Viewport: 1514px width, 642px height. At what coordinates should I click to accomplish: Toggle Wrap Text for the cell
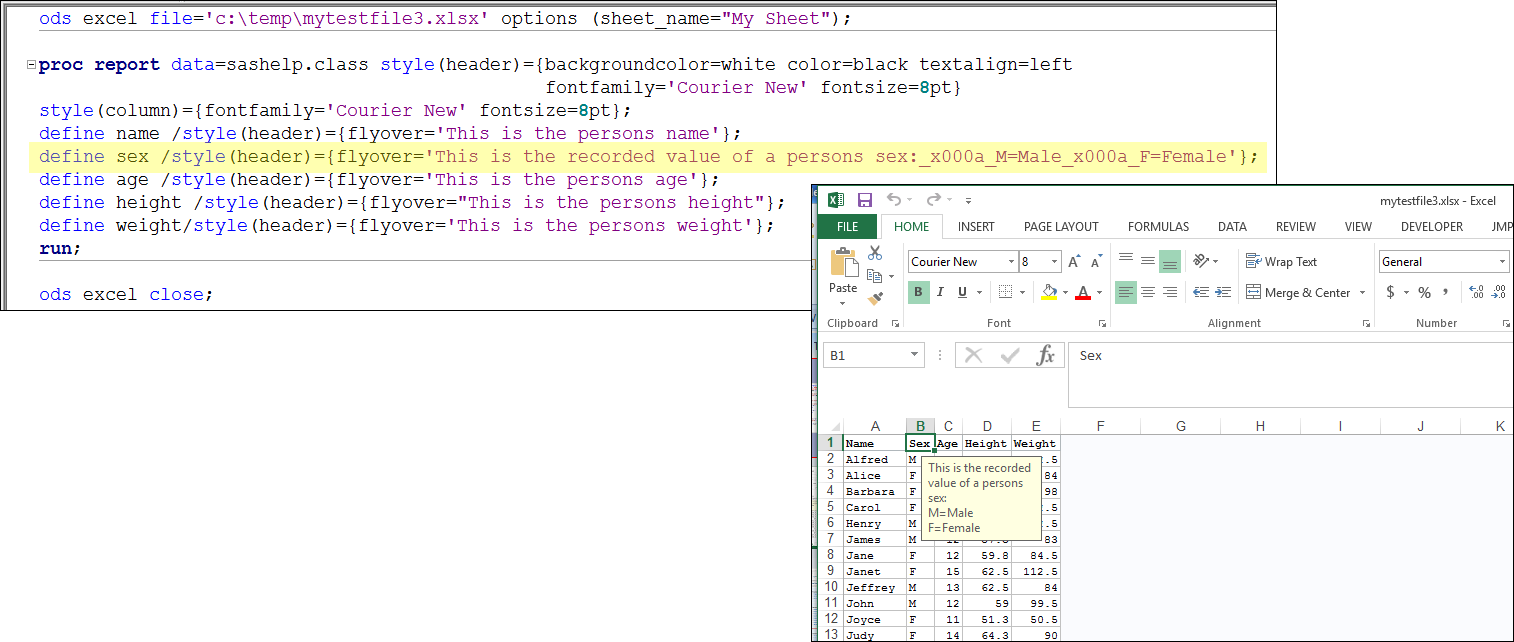(x=1281, y=262)
